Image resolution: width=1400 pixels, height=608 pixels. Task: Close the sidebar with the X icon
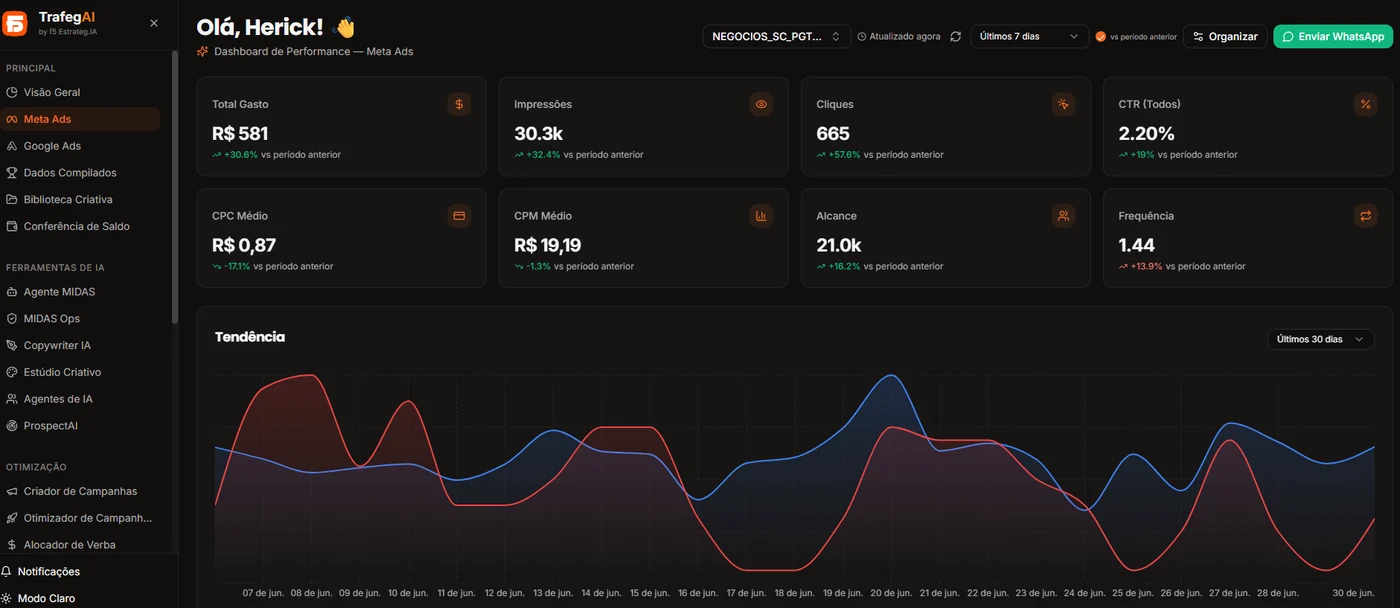(154, 23)
